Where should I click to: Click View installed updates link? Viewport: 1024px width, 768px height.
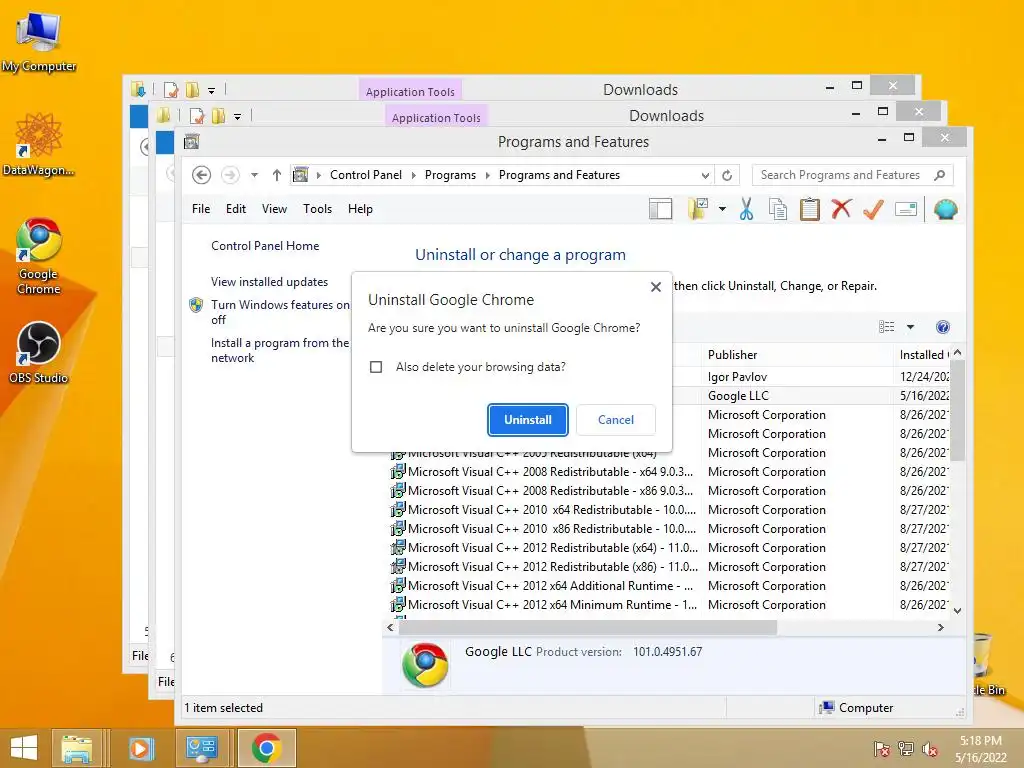click(269, 281)
